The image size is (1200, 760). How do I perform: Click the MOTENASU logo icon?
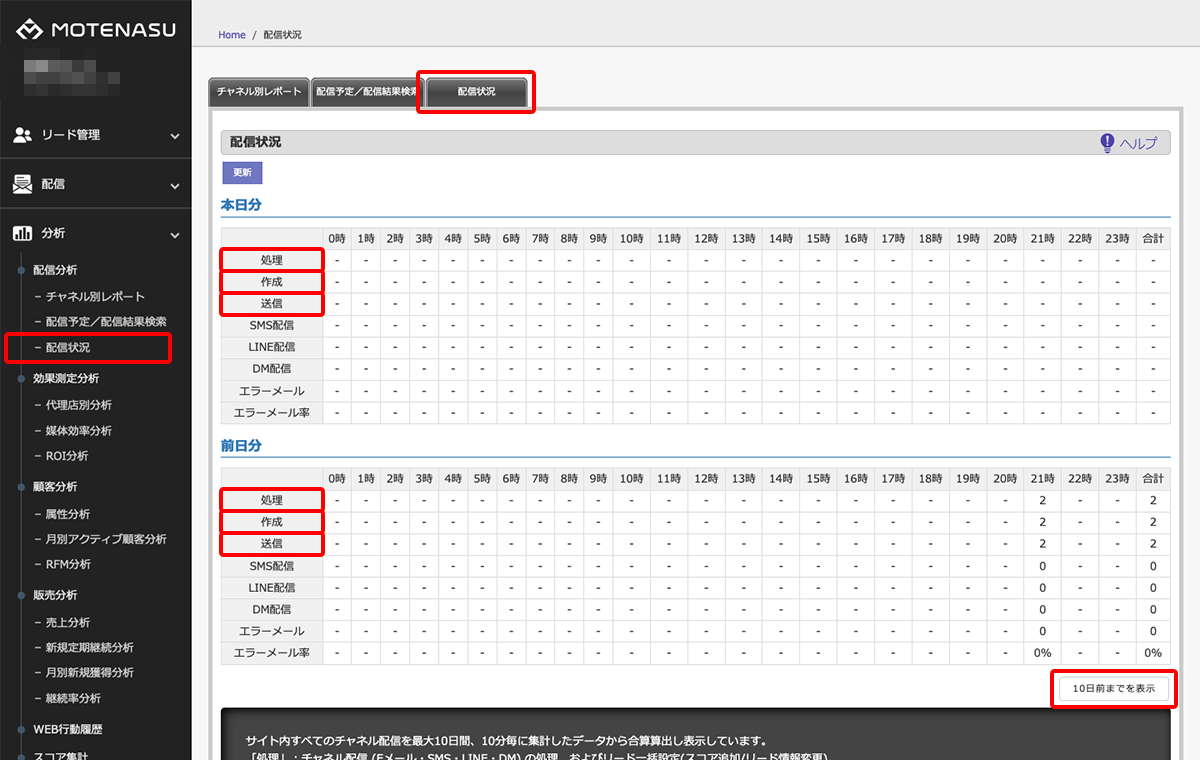tap(30, 30)
